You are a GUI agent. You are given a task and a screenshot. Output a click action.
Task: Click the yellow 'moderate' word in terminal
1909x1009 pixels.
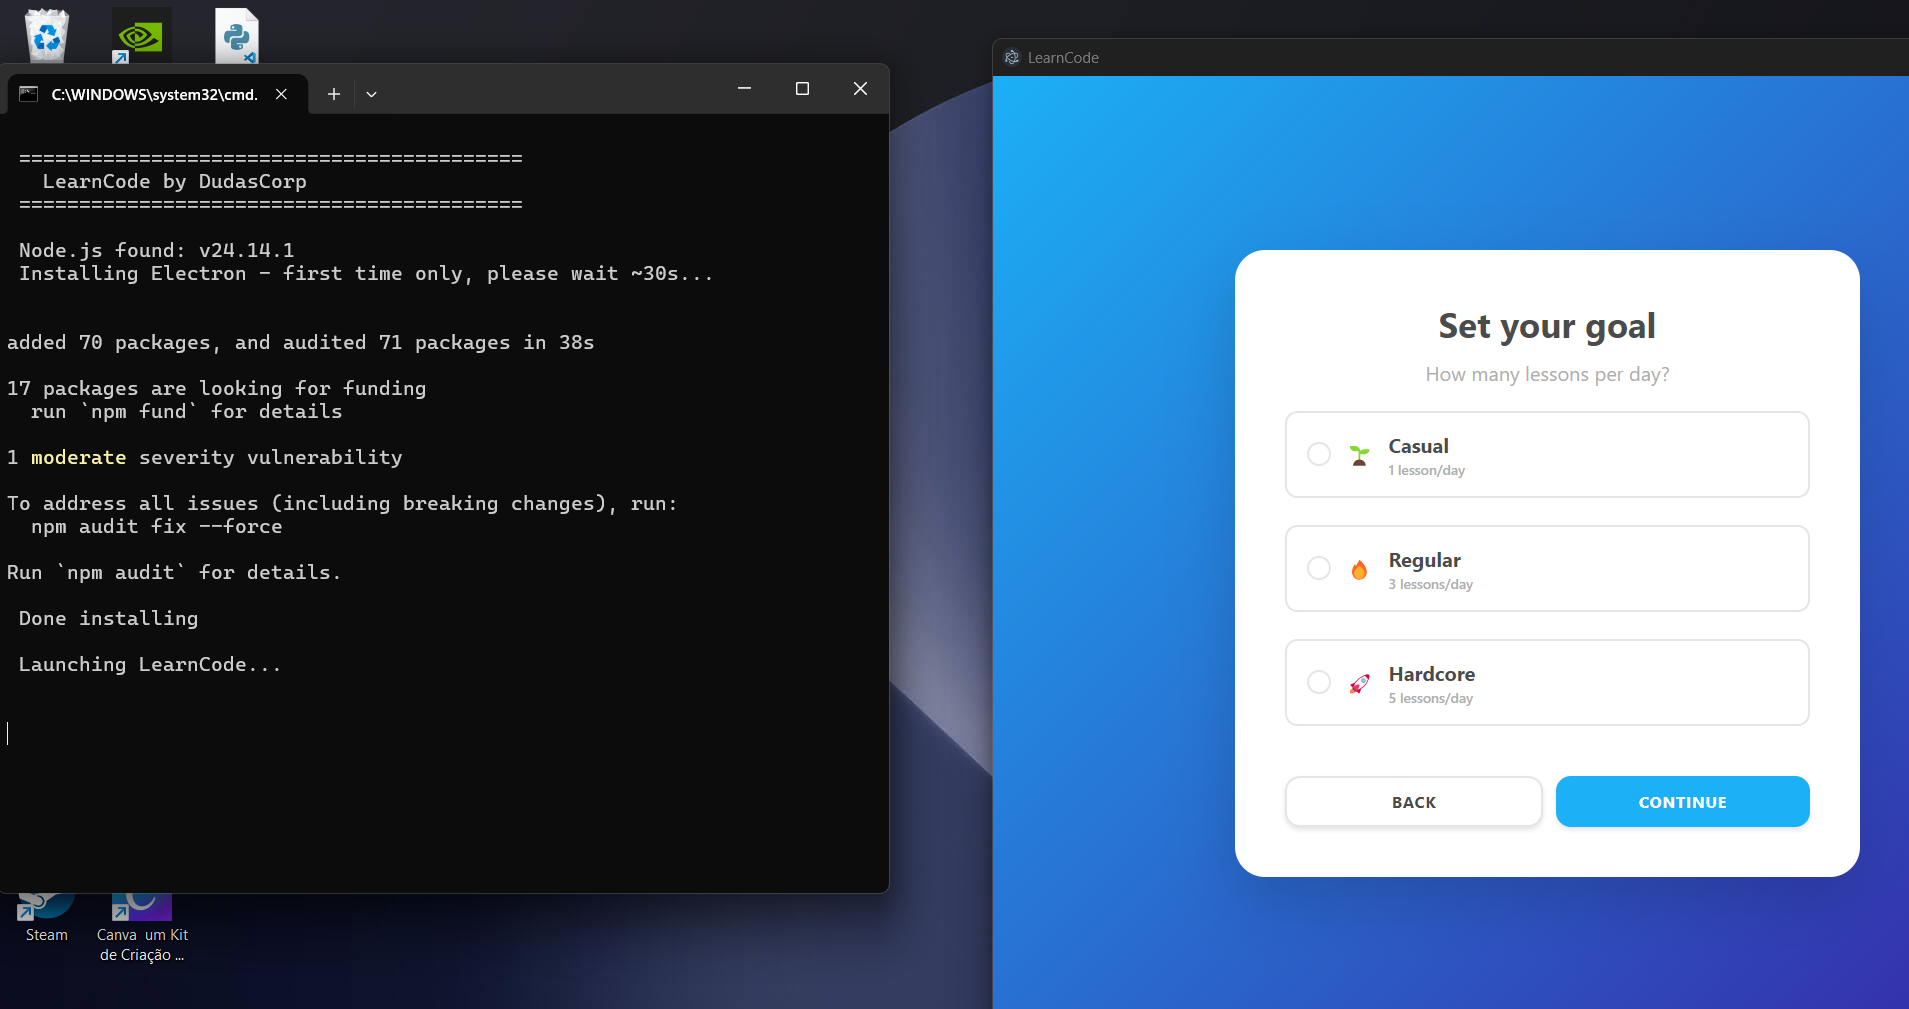click(x=79, y=457)
